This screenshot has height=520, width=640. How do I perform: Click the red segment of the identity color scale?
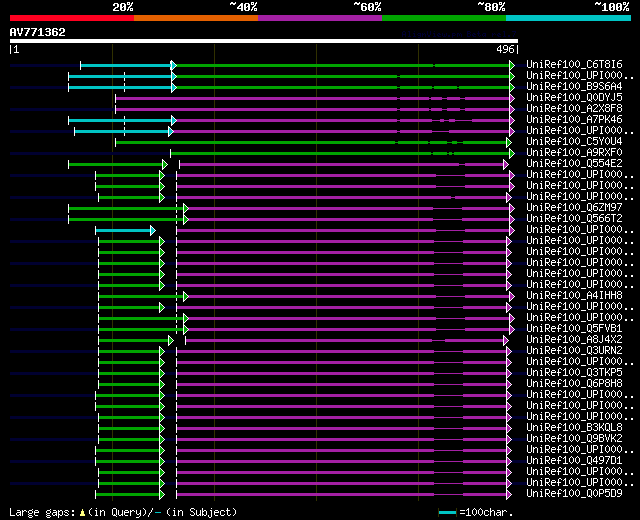coord(72,18)
